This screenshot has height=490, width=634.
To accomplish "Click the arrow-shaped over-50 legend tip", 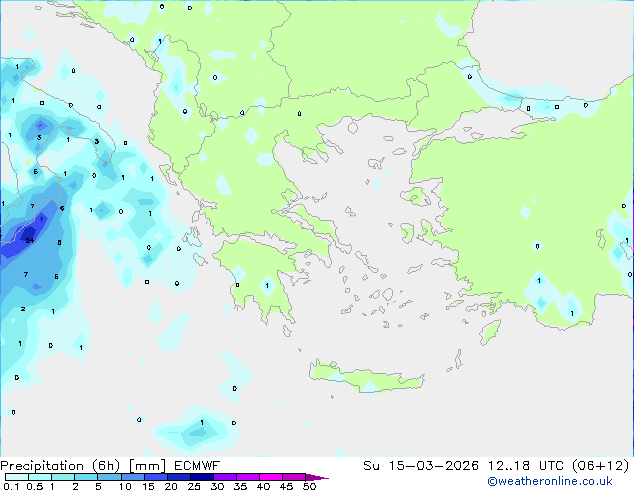I will click(317, 477).
